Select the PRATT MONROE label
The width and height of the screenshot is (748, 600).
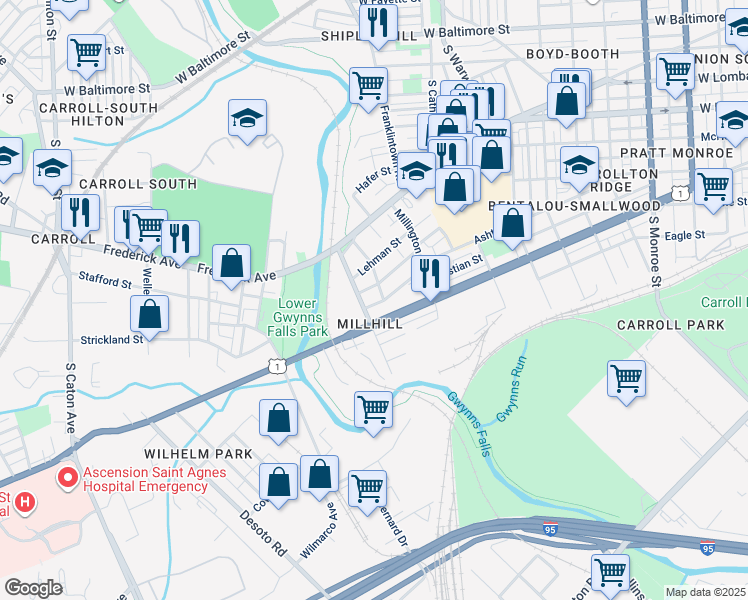tap(676, 153)
